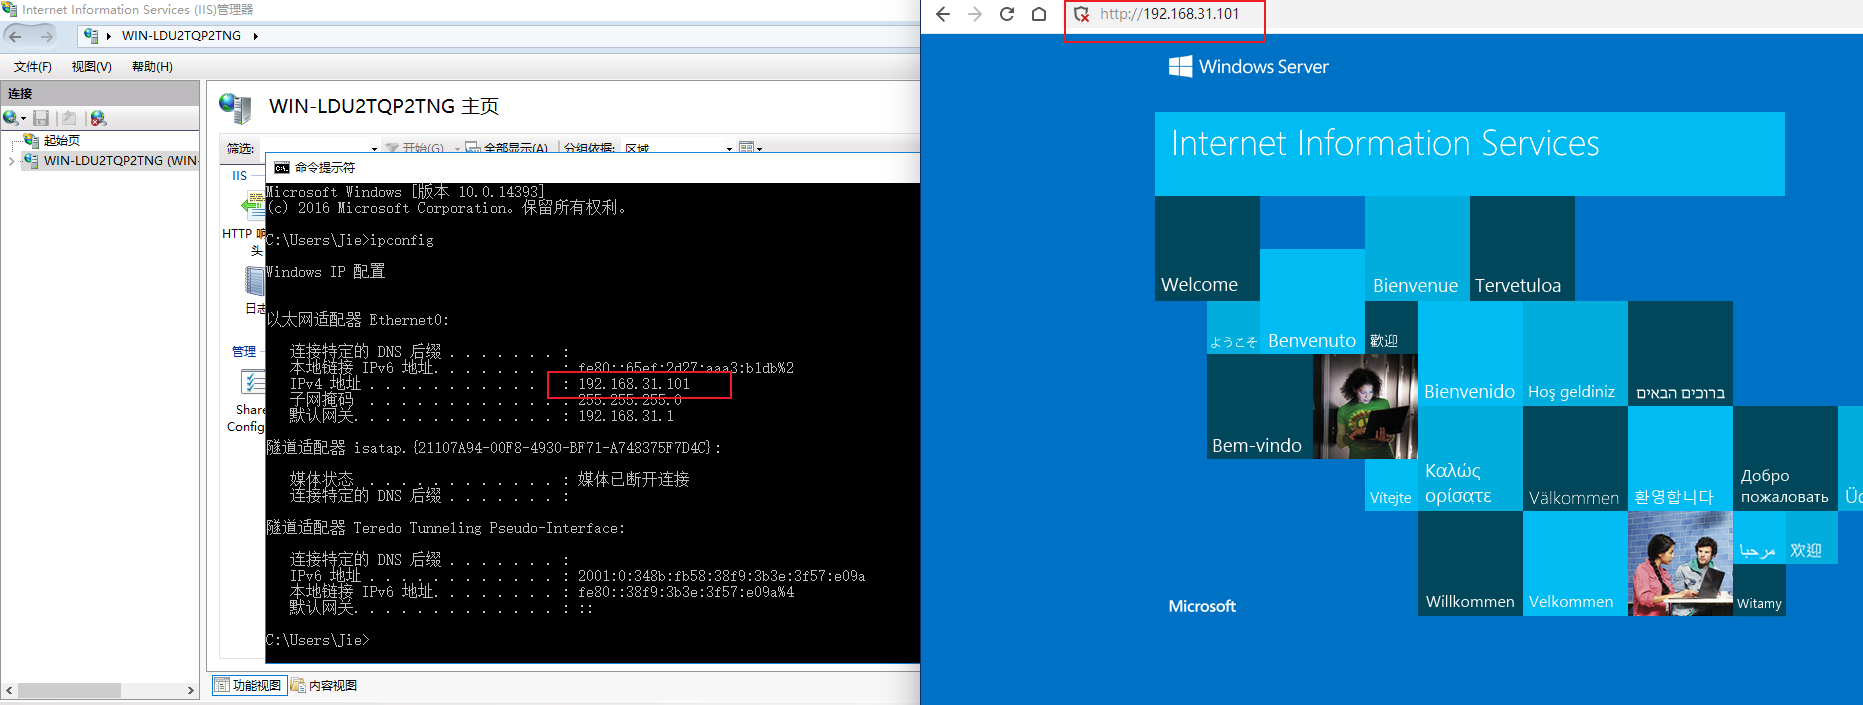
Task: Click the Tervetuloa tile
Action: (x=1522, y=248)
